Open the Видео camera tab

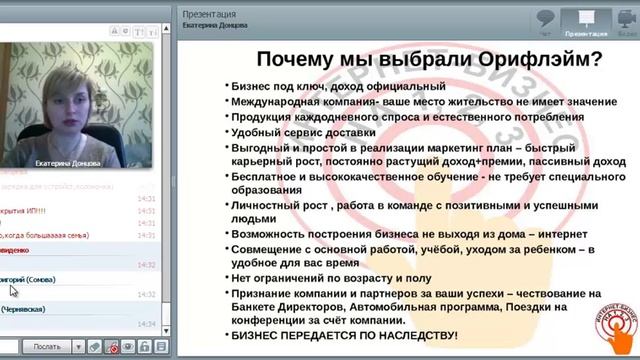coord(627,23)
